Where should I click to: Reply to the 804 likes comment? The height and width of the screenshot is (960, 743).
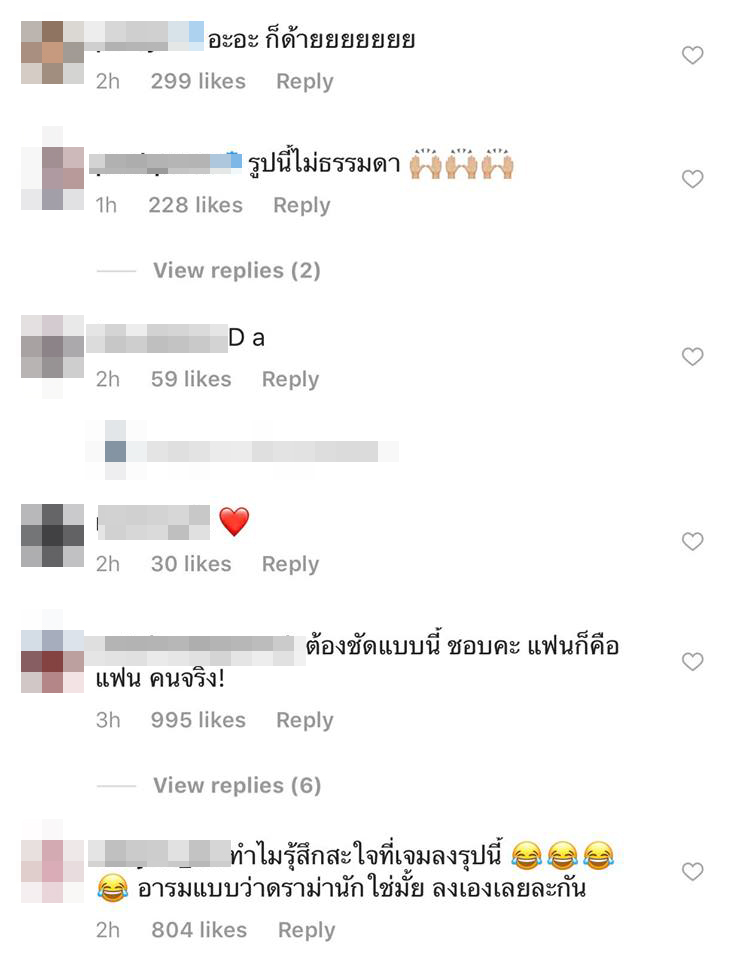tap(307, 930)
